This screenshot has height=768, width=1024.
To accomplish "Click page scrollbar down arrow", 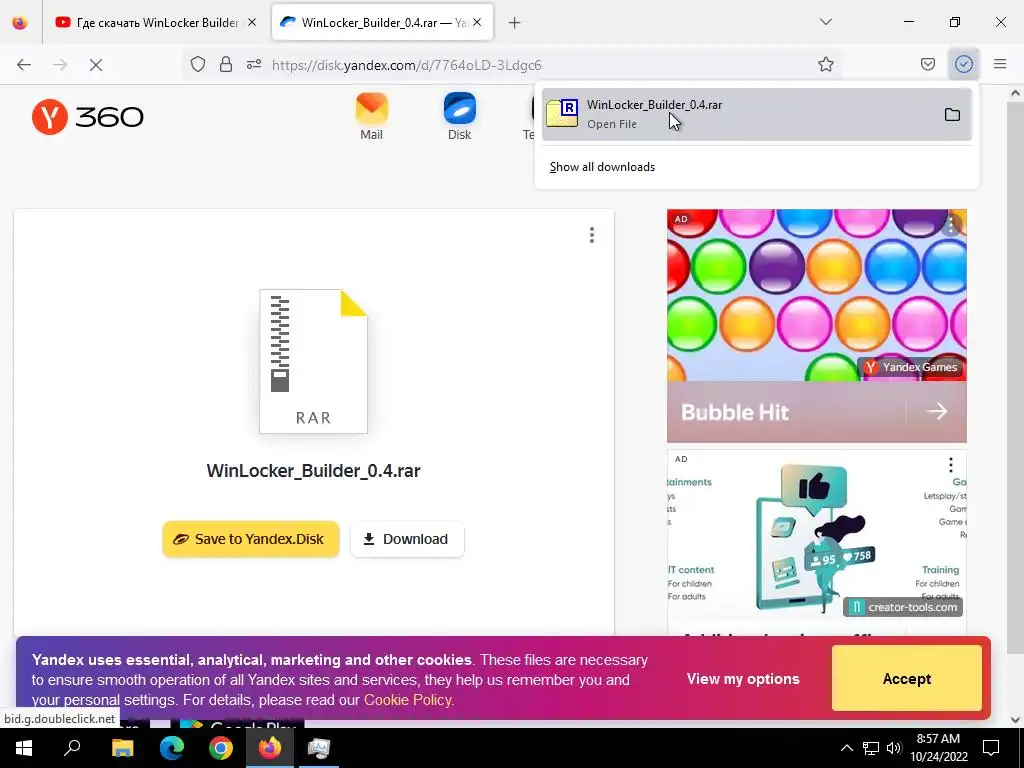I will [x=1015, y=720].
